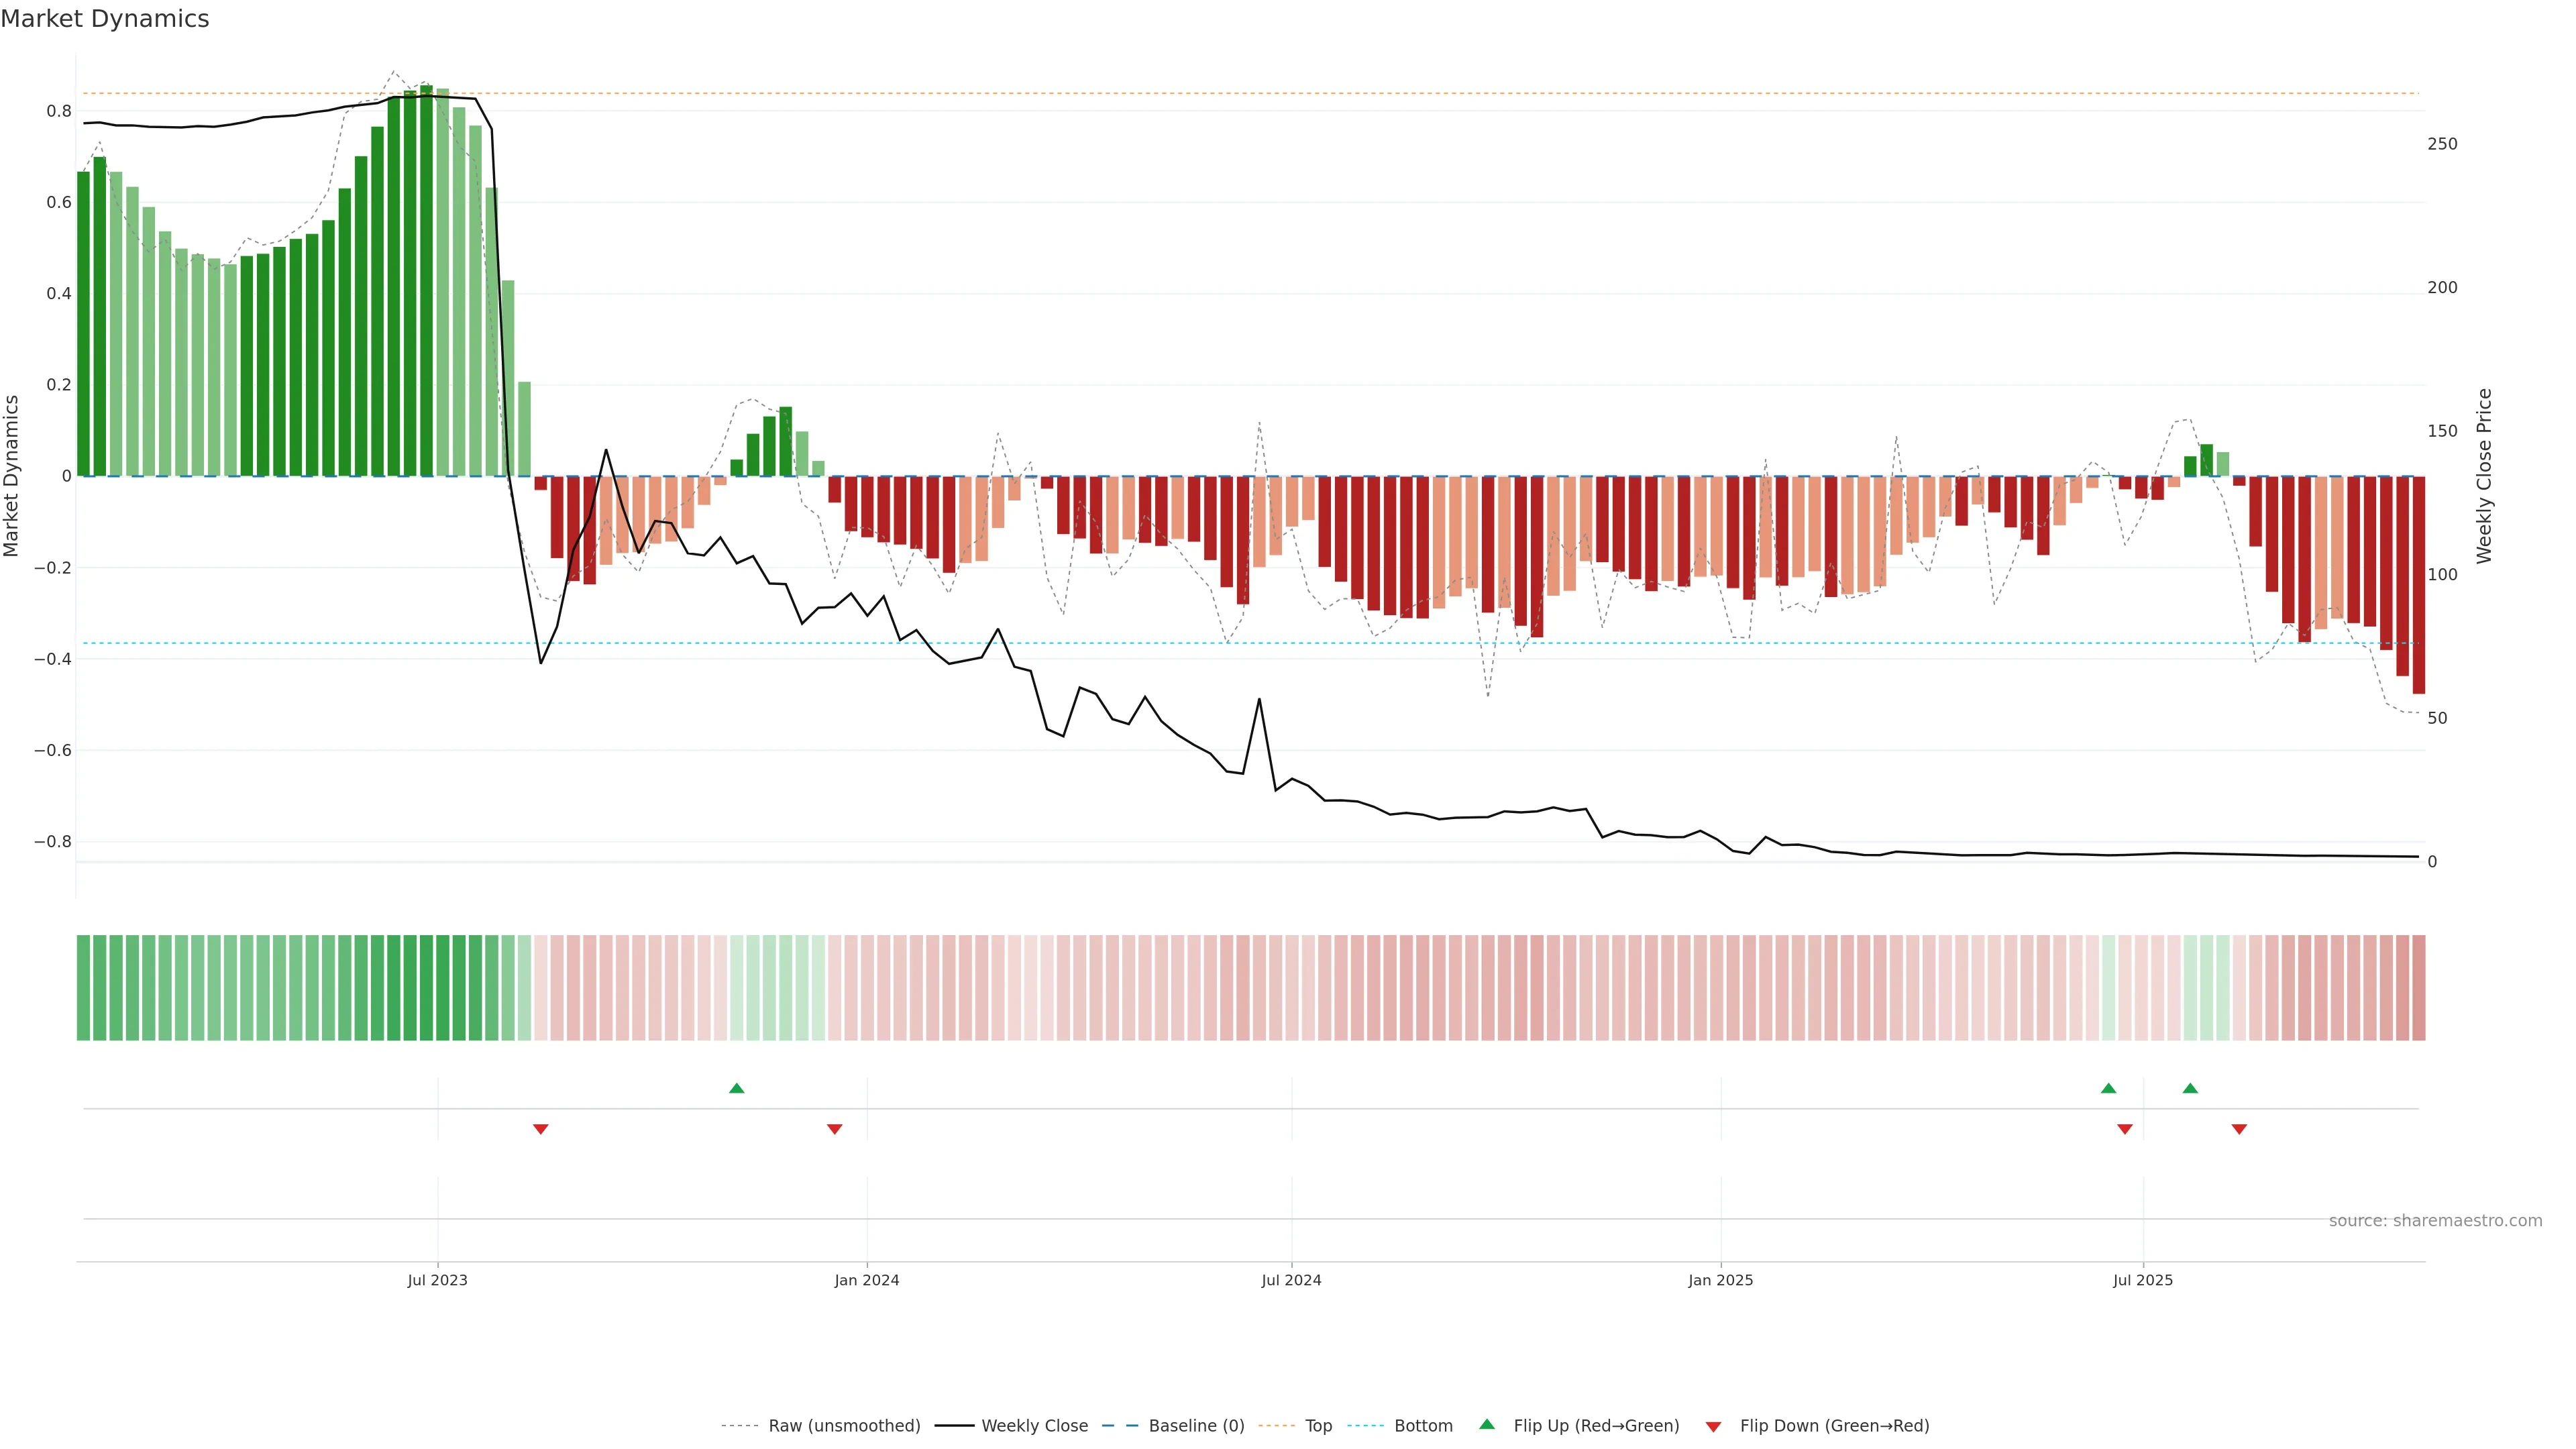
Task: Hide the Top threshold legend entry
Action: point(1318,1426)
